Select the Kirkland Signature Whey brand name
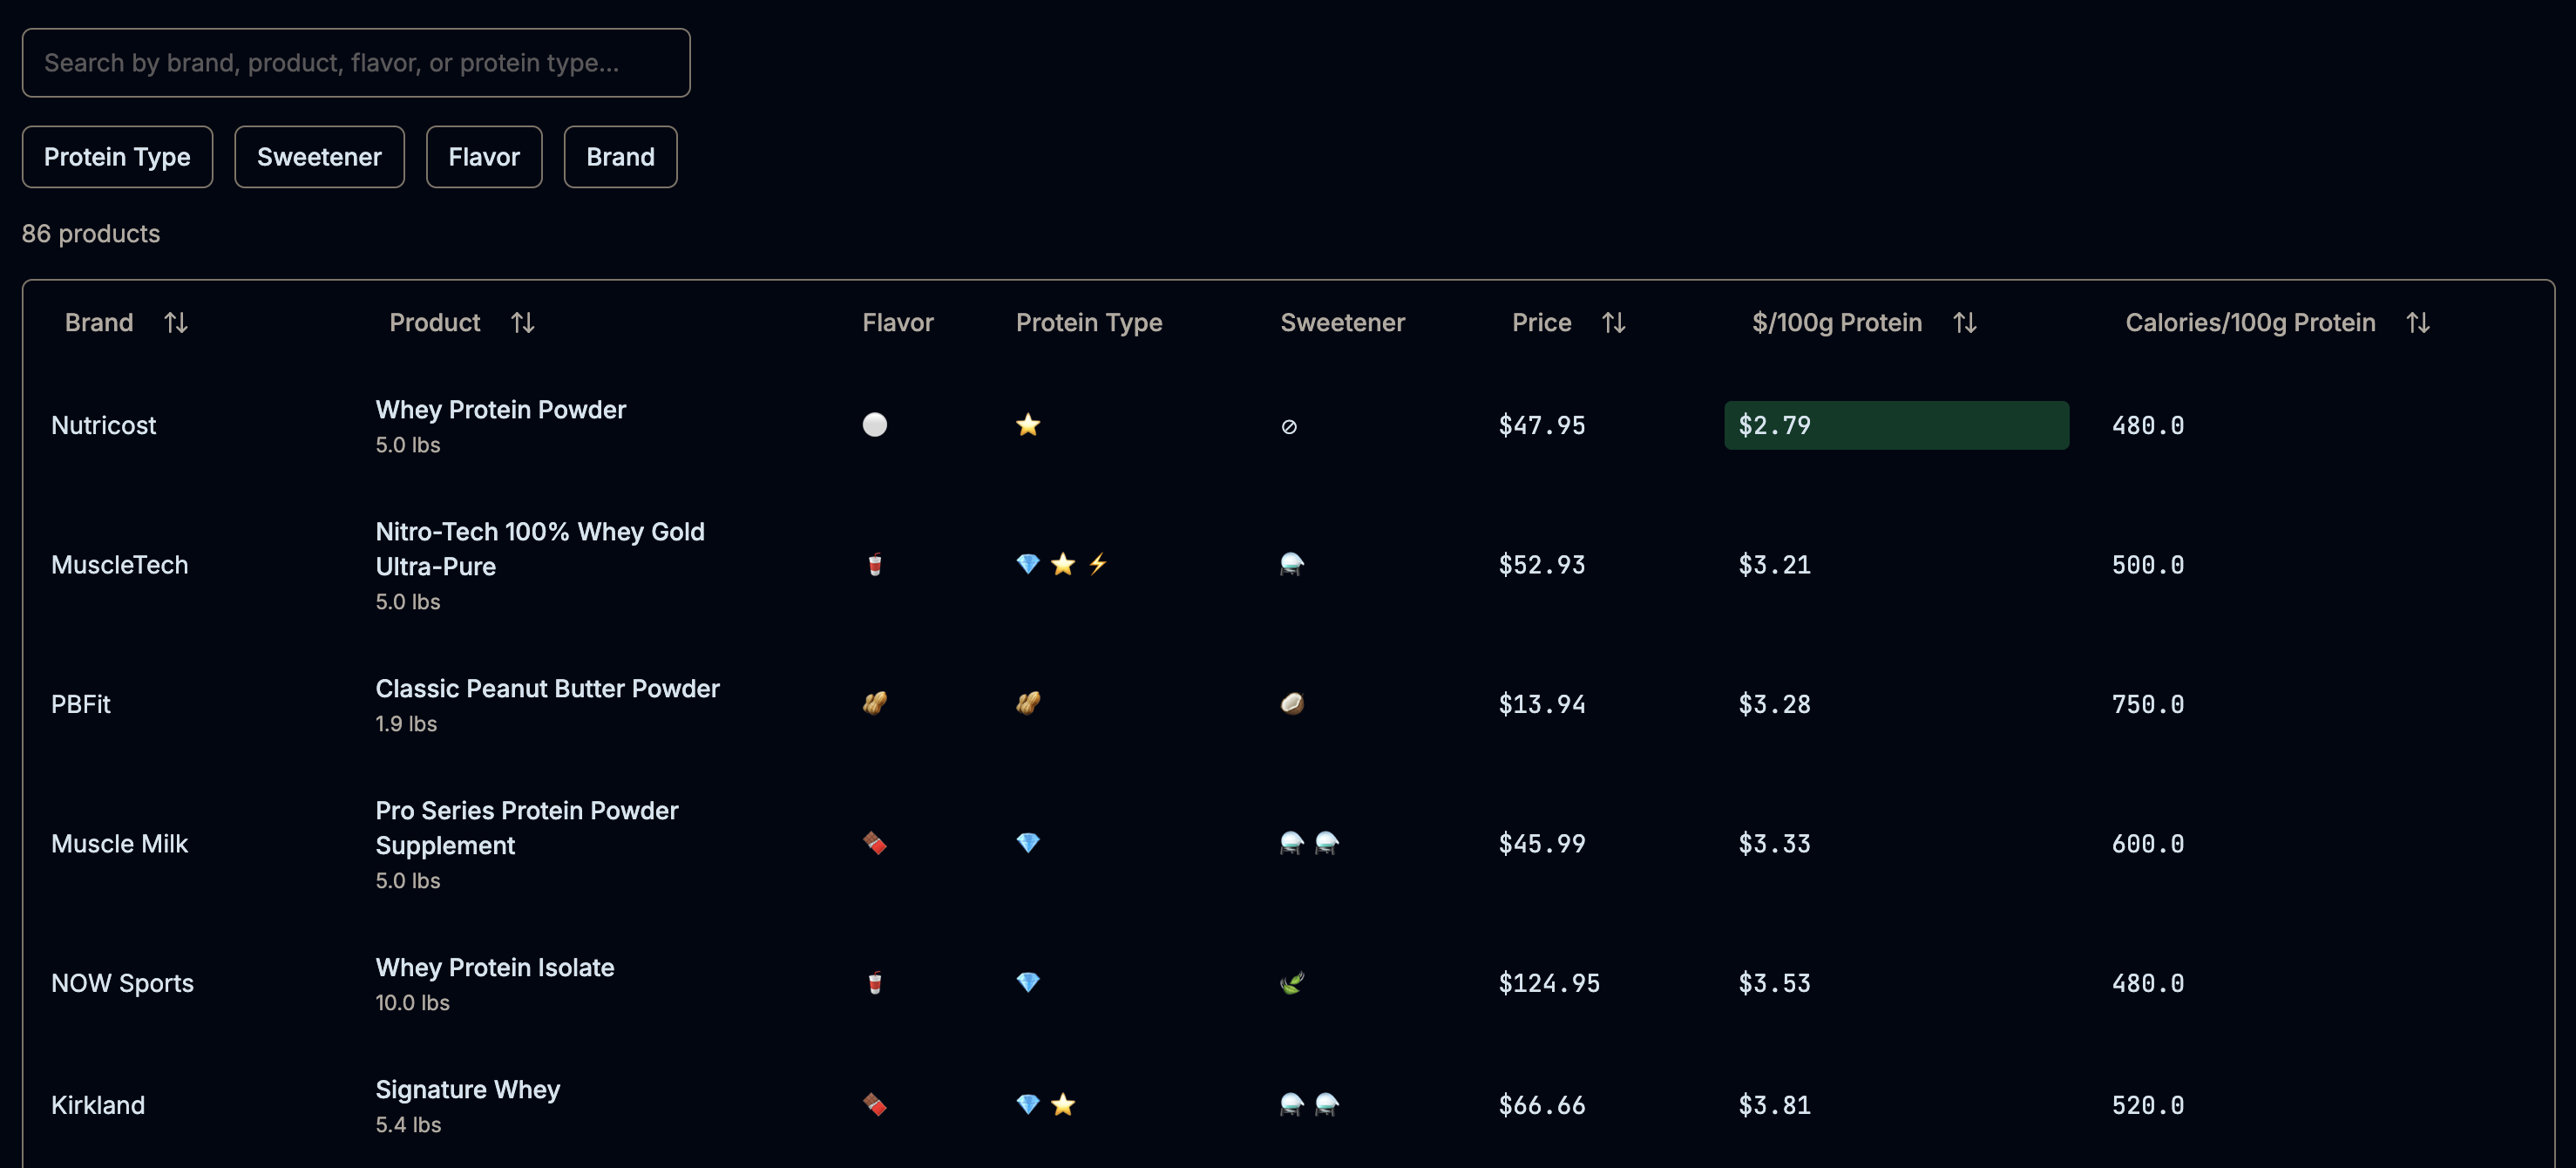 [98, 1105]
